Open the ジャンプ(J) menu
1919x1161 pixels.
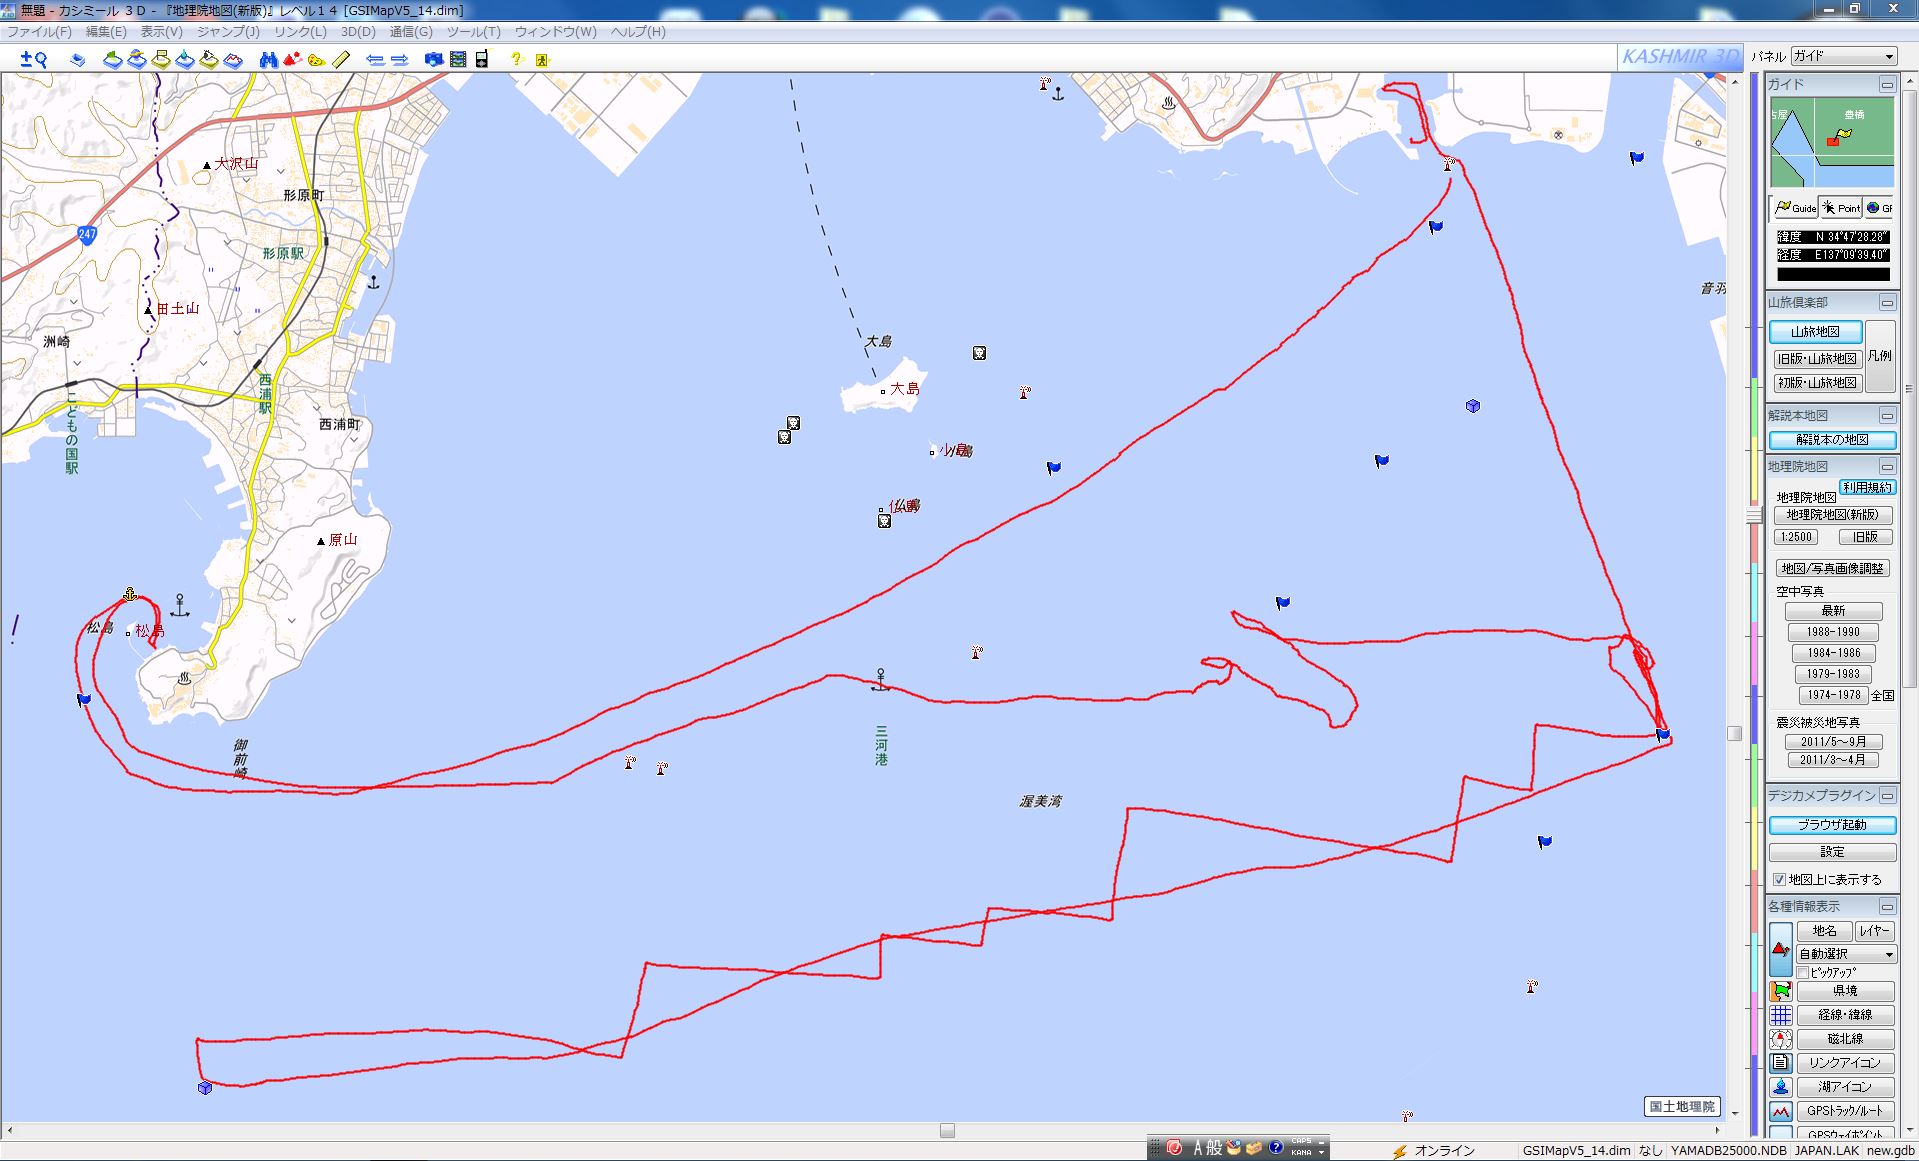tap(228, 32)
